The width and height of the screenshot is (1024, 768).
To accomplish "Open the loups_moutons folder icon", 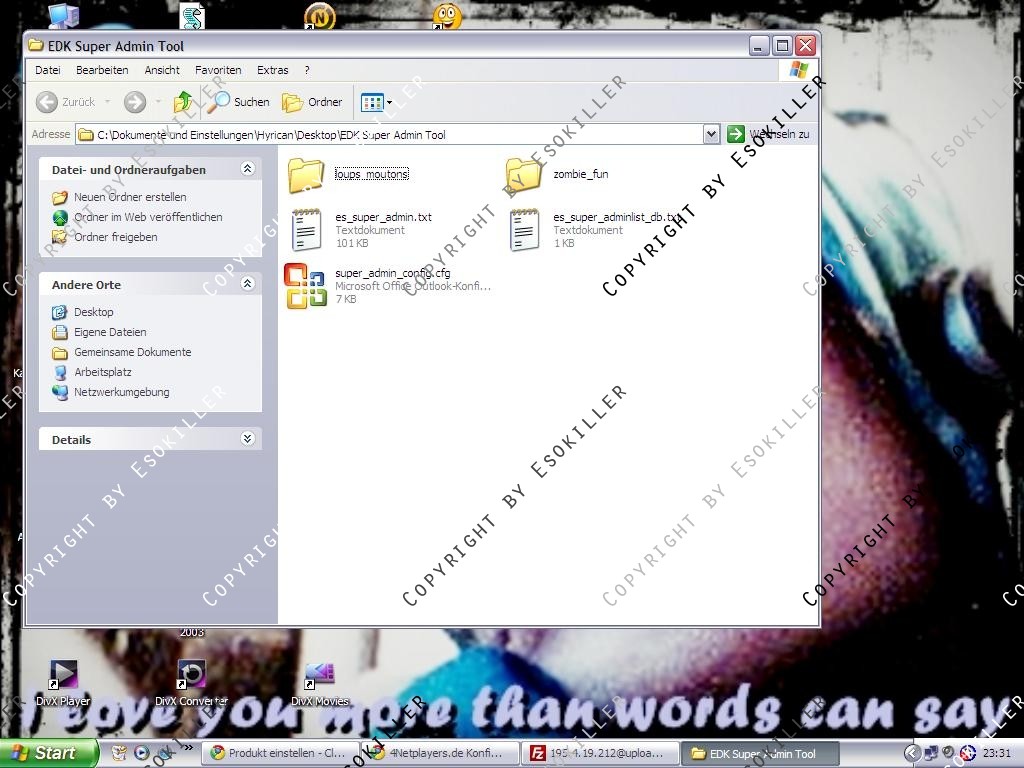I will point(305,175).
